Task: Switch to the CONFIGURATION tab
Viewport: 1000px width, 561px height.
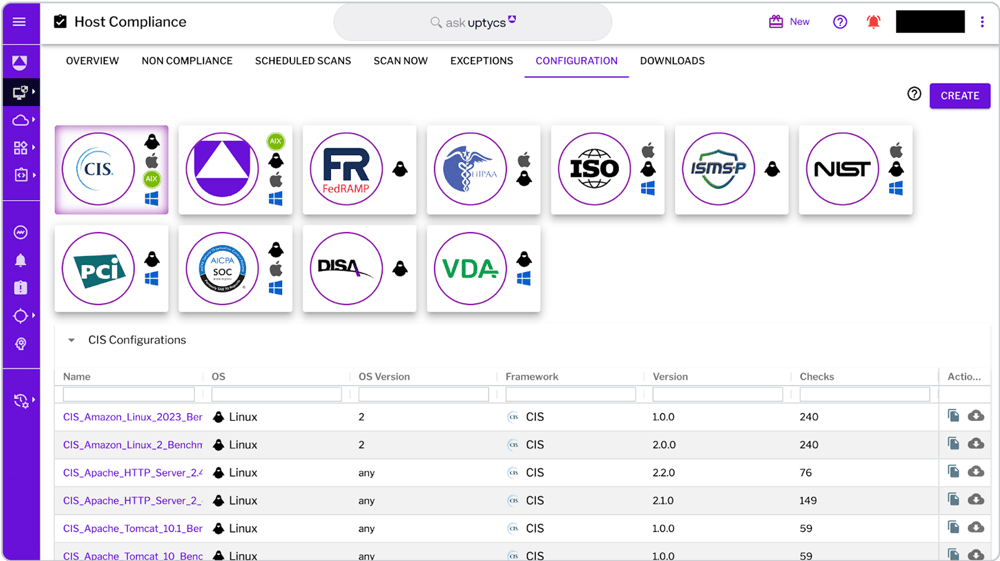Action: (577, 61)
